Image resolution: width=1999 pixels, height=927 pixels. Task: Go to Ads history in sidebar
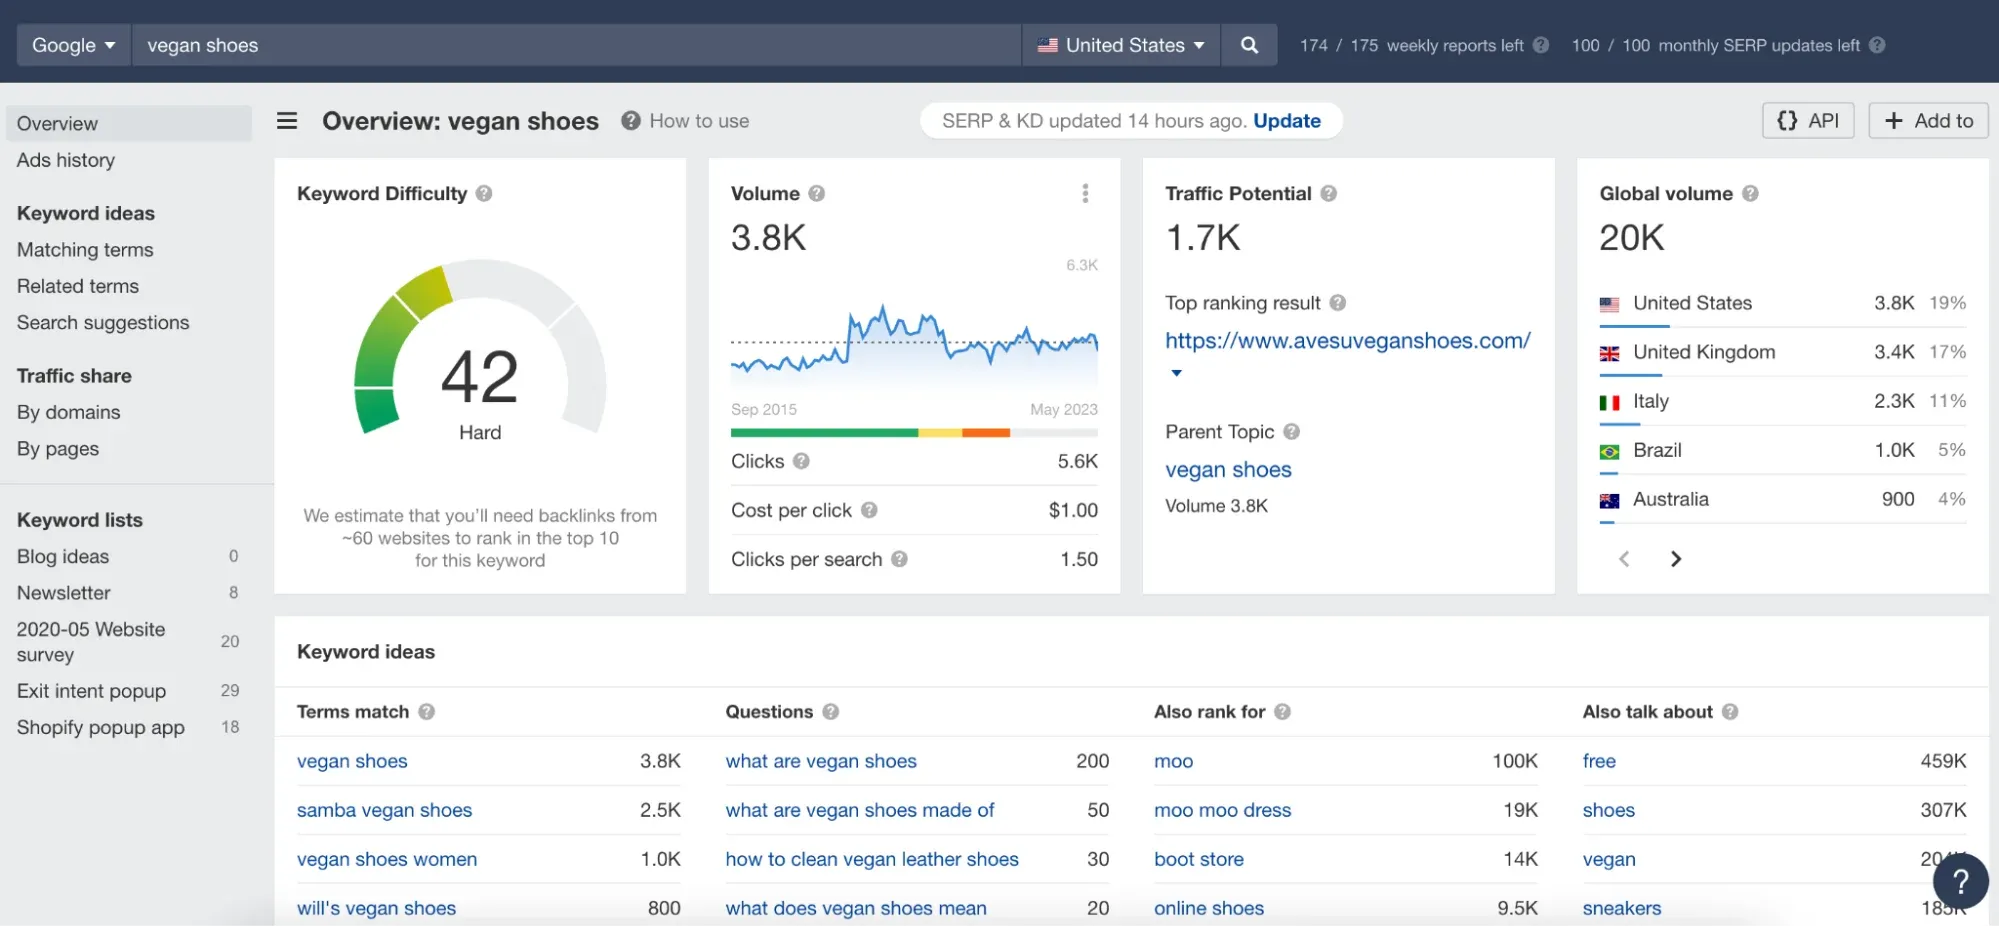click(x=66, y=160)
